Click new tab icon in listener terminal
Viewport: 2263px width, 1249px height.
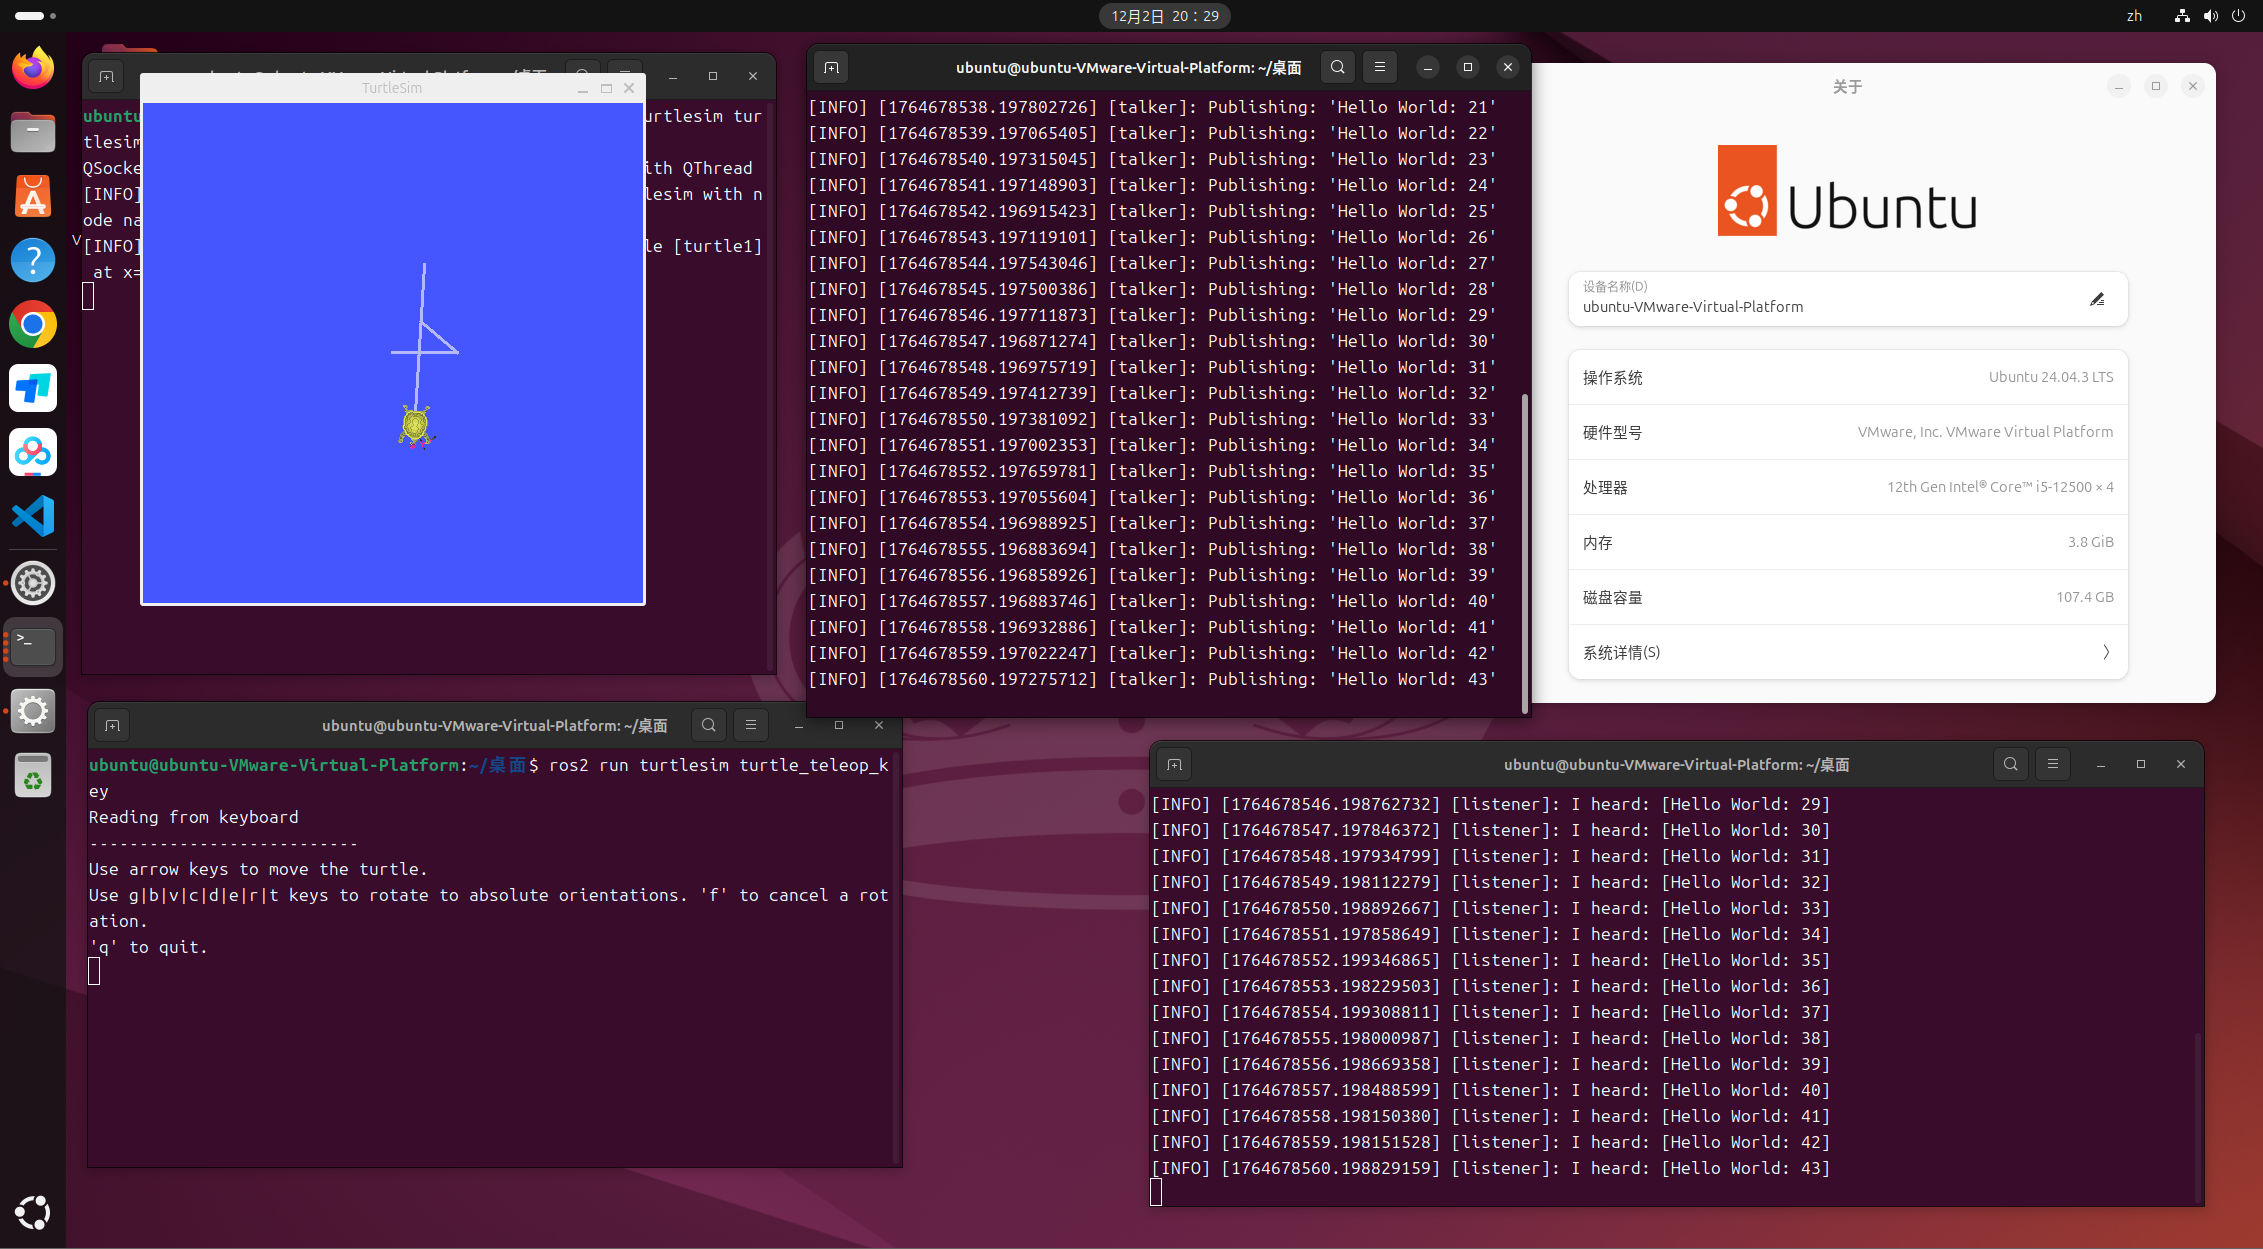click(1174, 765)
